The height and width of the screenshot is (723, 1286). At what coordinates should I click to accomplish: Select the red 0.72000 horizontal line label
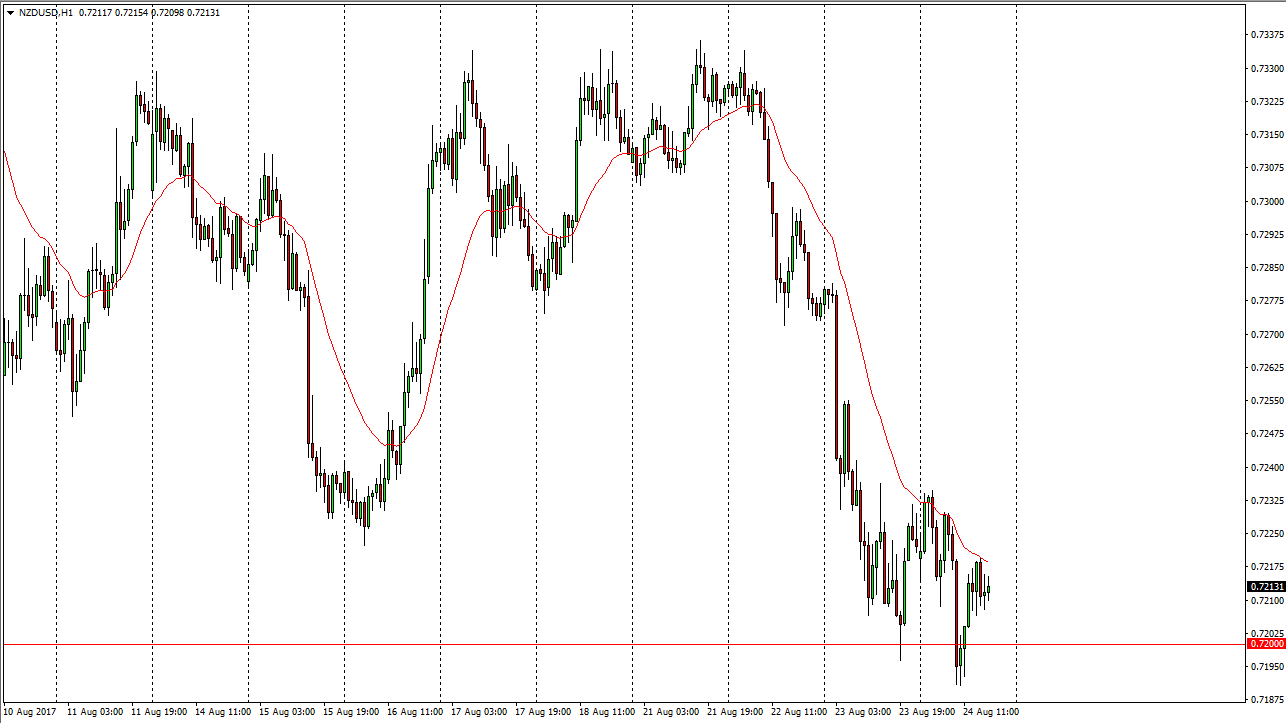click(x=1265, y=644)
